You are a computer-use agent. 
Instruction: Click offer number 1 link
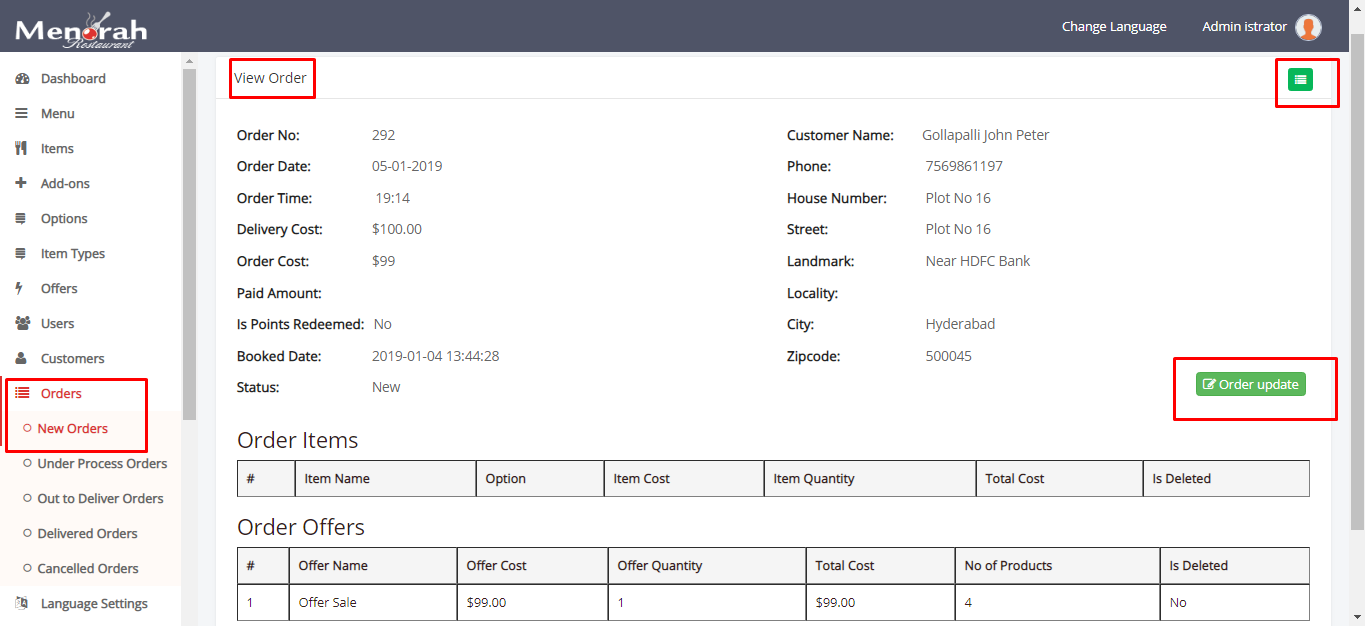[250, 603]
